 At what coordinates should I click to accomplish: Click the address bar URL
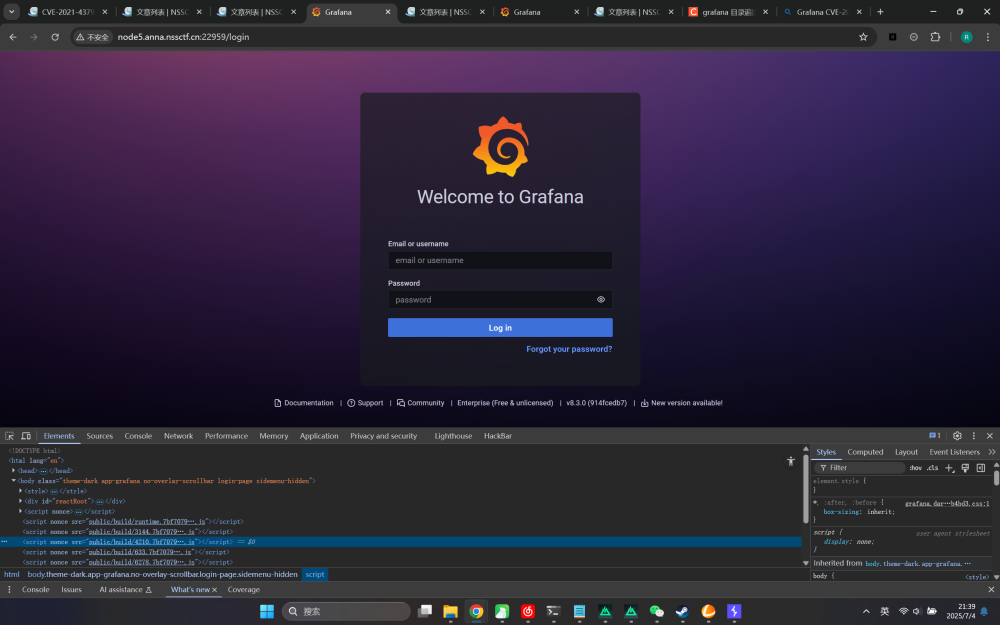184,37
